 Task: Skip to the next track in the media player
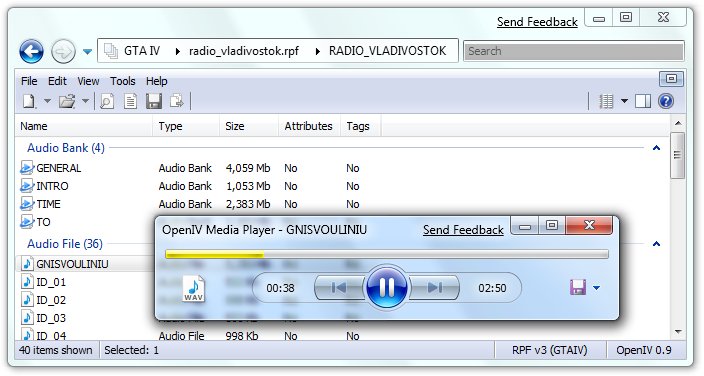pos(435,288)
